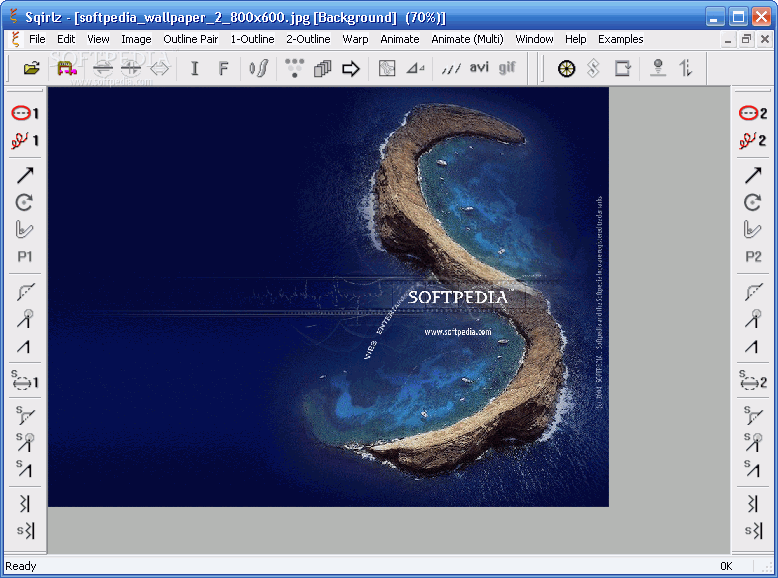Click the diagonal arrow in right toolbar
Screen dimensions: 778x578
[753, 175]
